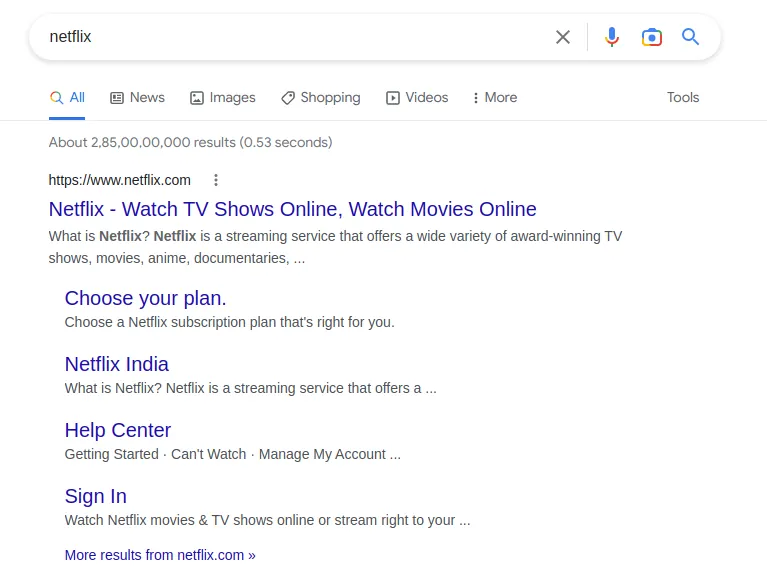Click 'Watch Netflix movies & TV shows online' description
This screenshot has width=767, height=581.
click(267, 520)
